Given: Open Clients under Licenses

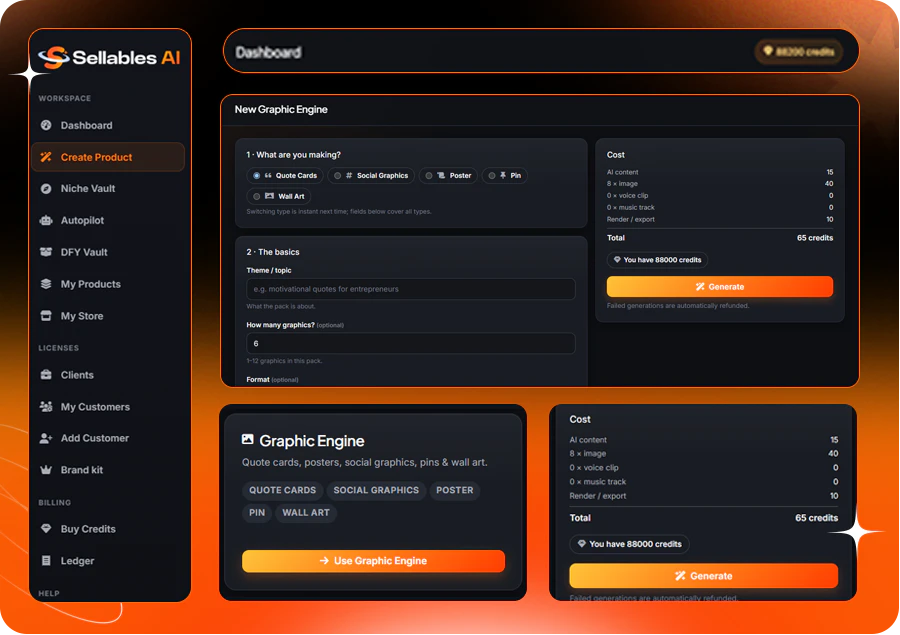Looking at the screenshot, I should [x=108, y=375].
